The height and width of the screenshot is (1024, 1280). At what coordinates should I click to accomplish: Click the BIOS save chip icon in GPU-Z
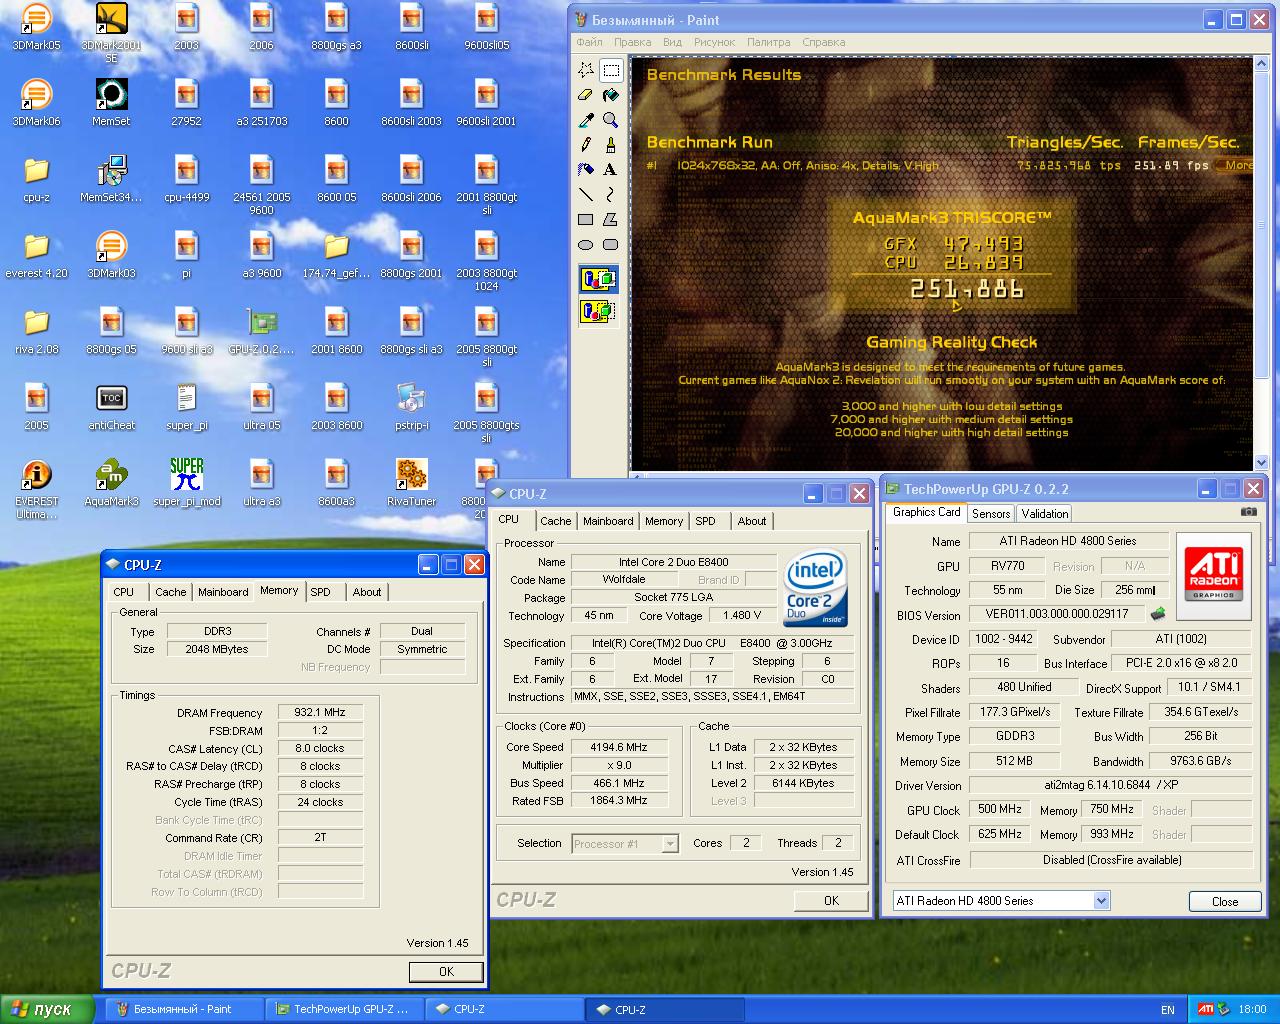(1159, 614)
